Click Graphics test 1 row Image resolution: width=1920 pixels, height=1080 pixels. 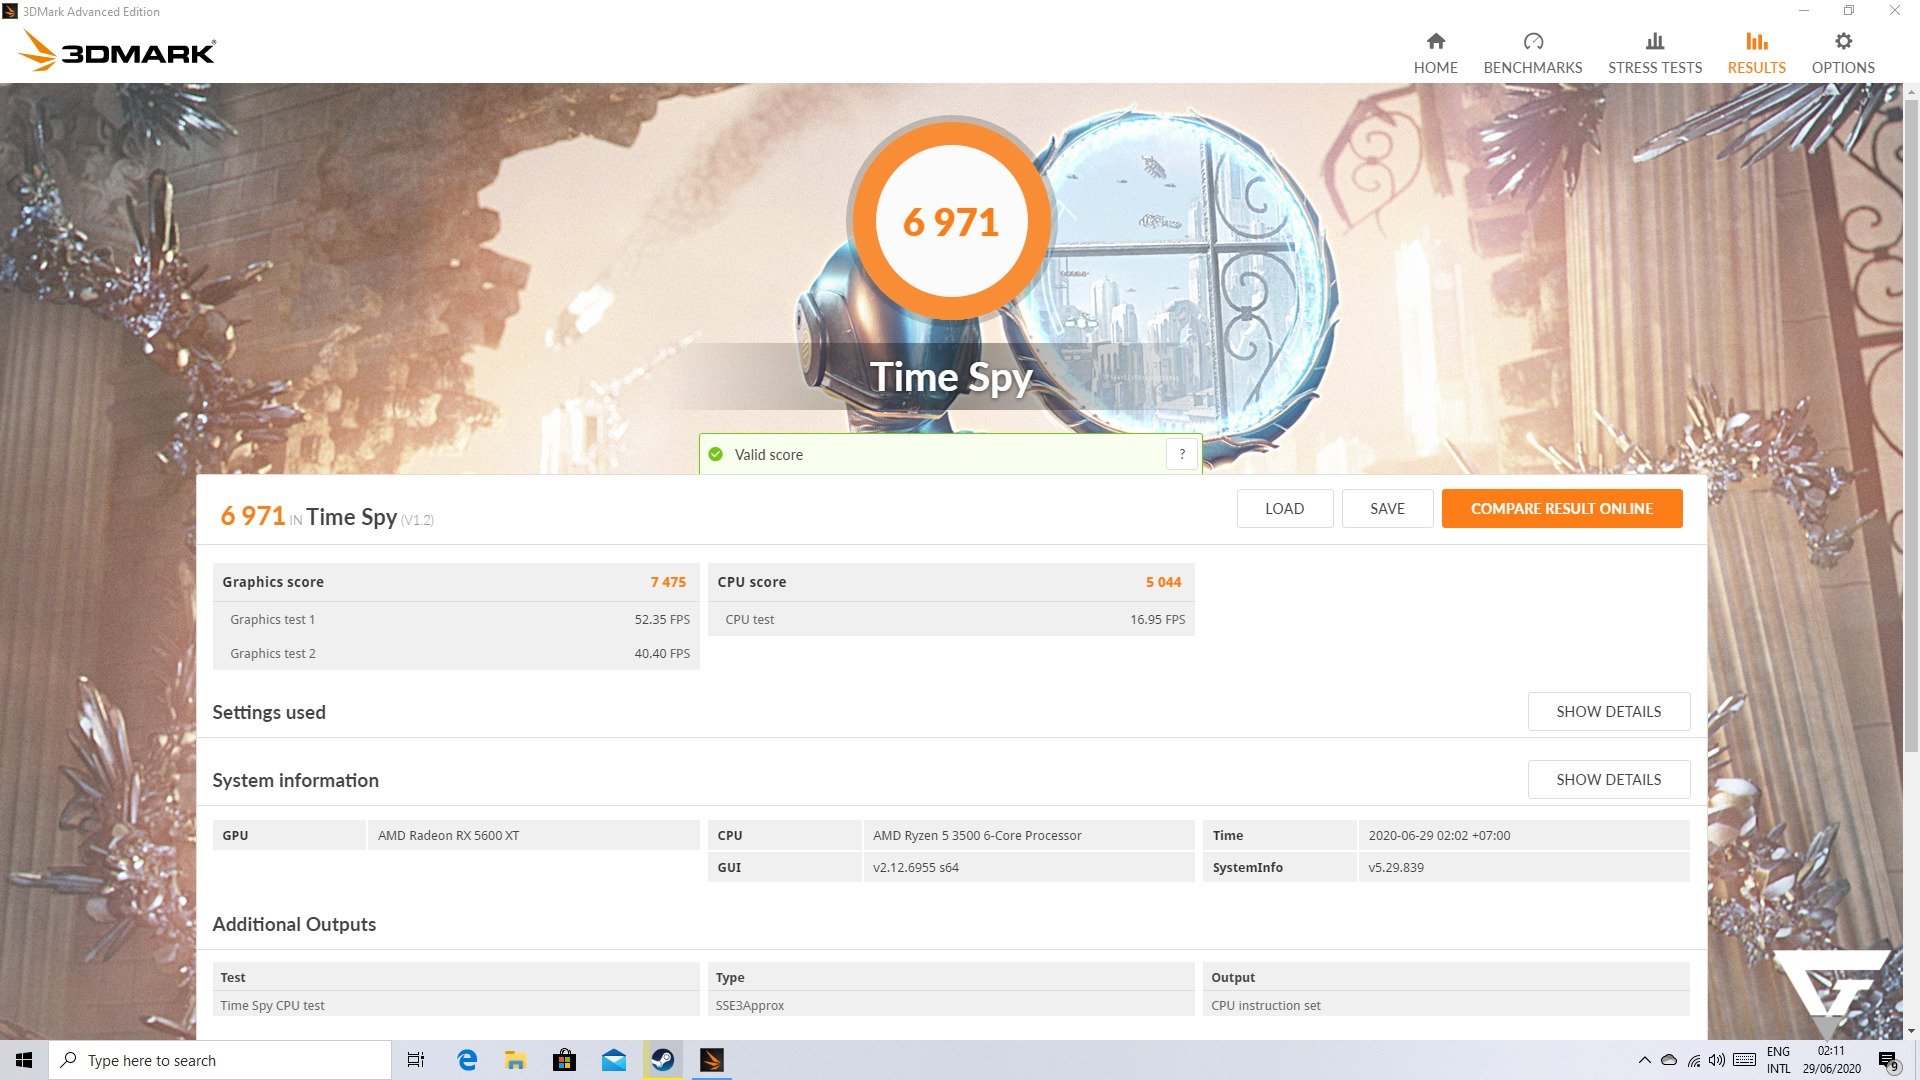point(456,619)
